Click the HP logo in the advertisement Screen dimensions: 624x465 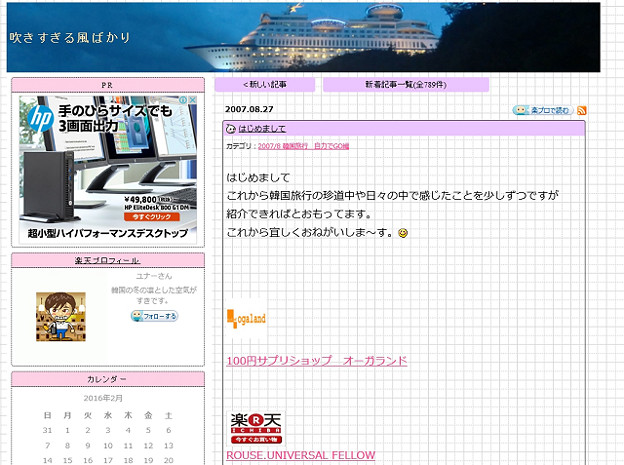(x=40, y=118)
